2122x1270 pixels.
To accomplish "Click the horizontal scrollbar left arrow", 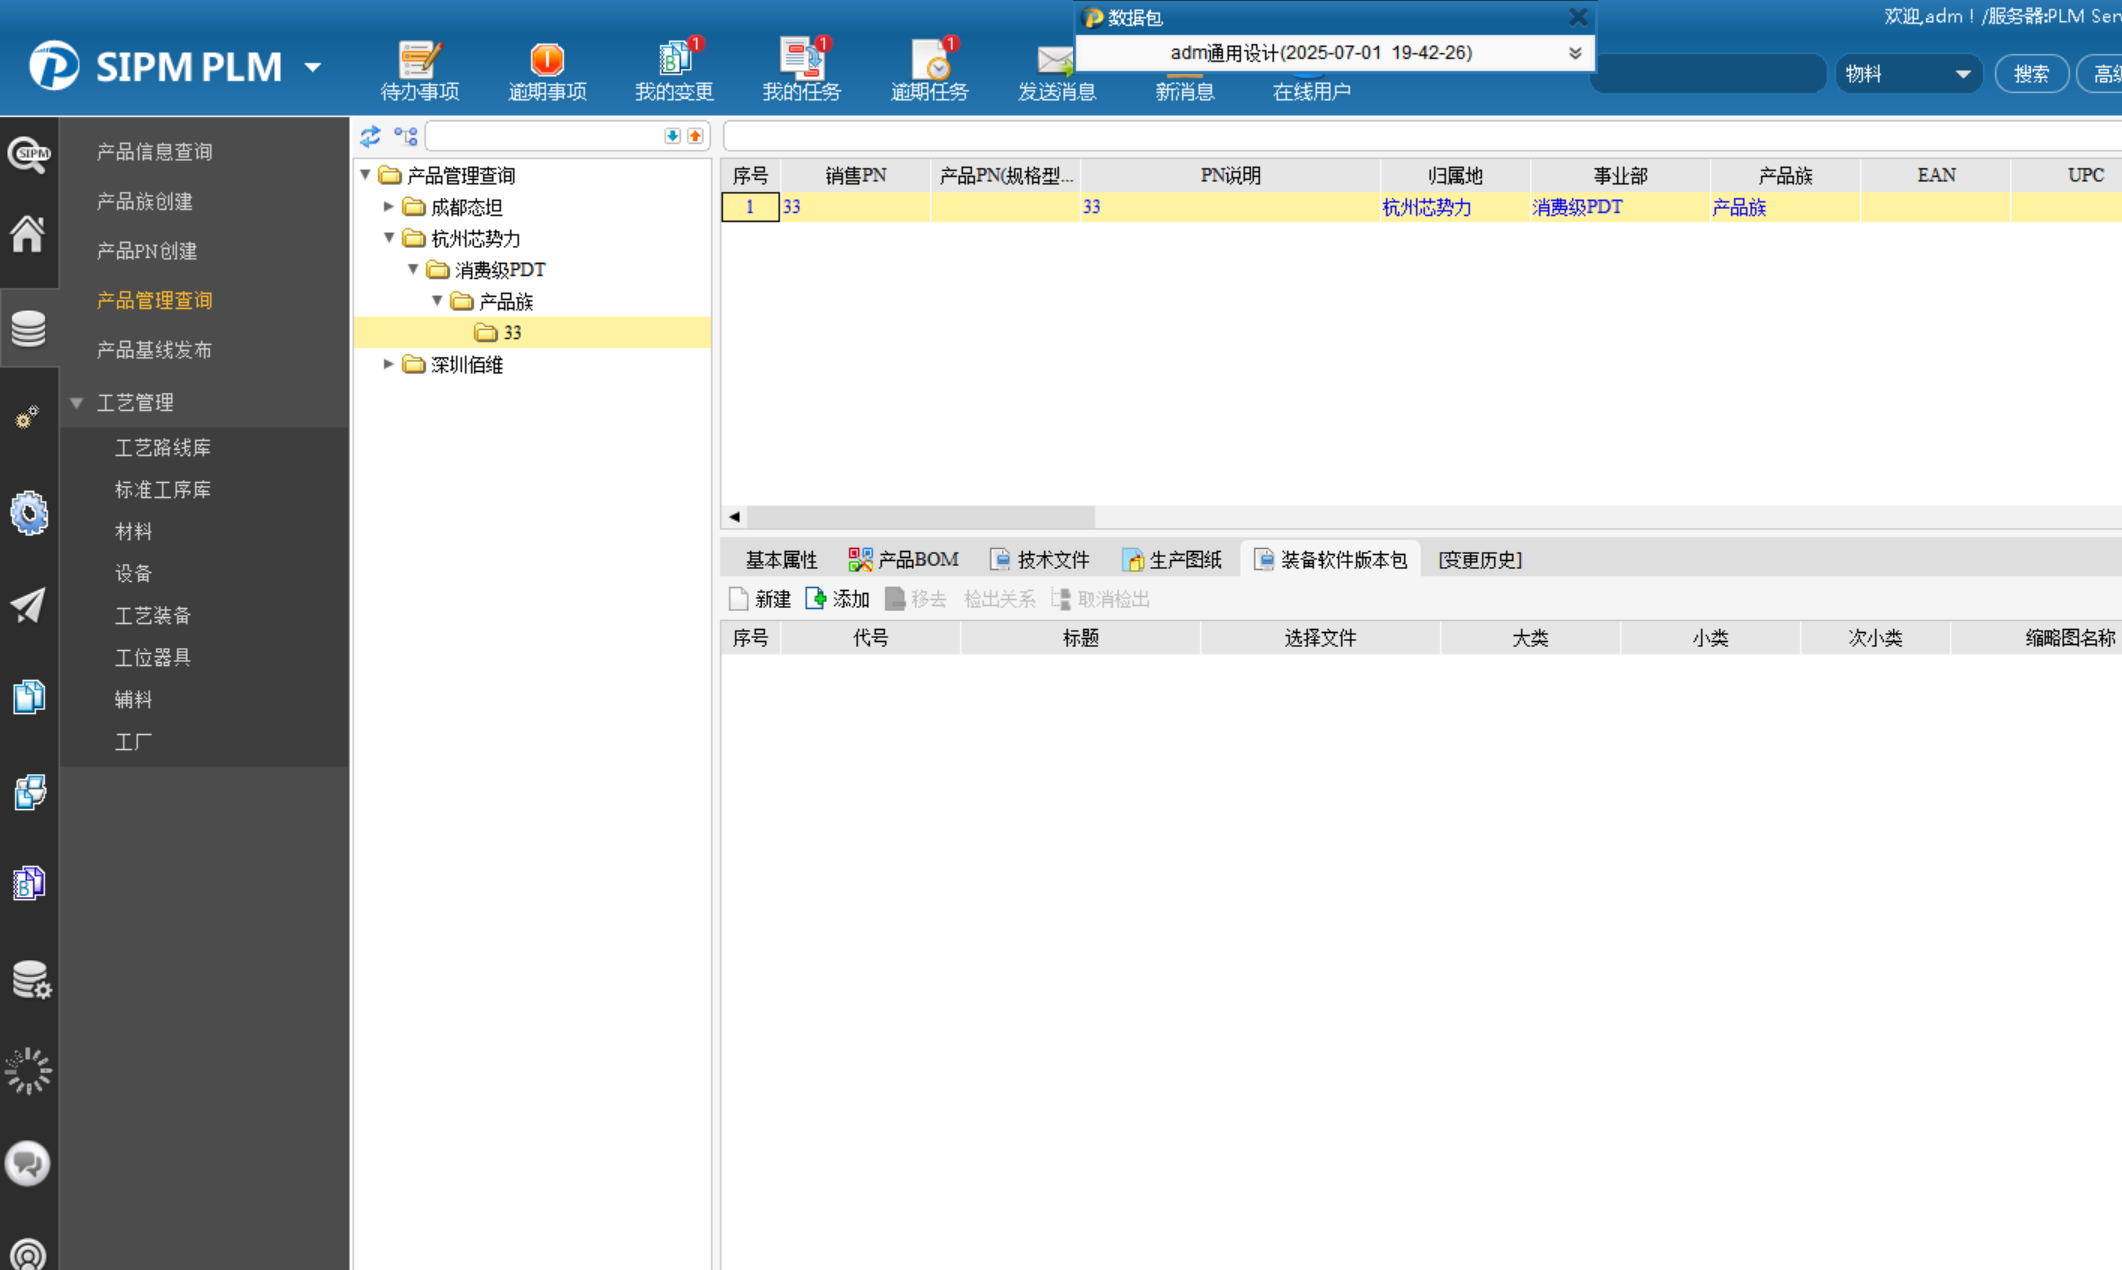I will 735,517.
